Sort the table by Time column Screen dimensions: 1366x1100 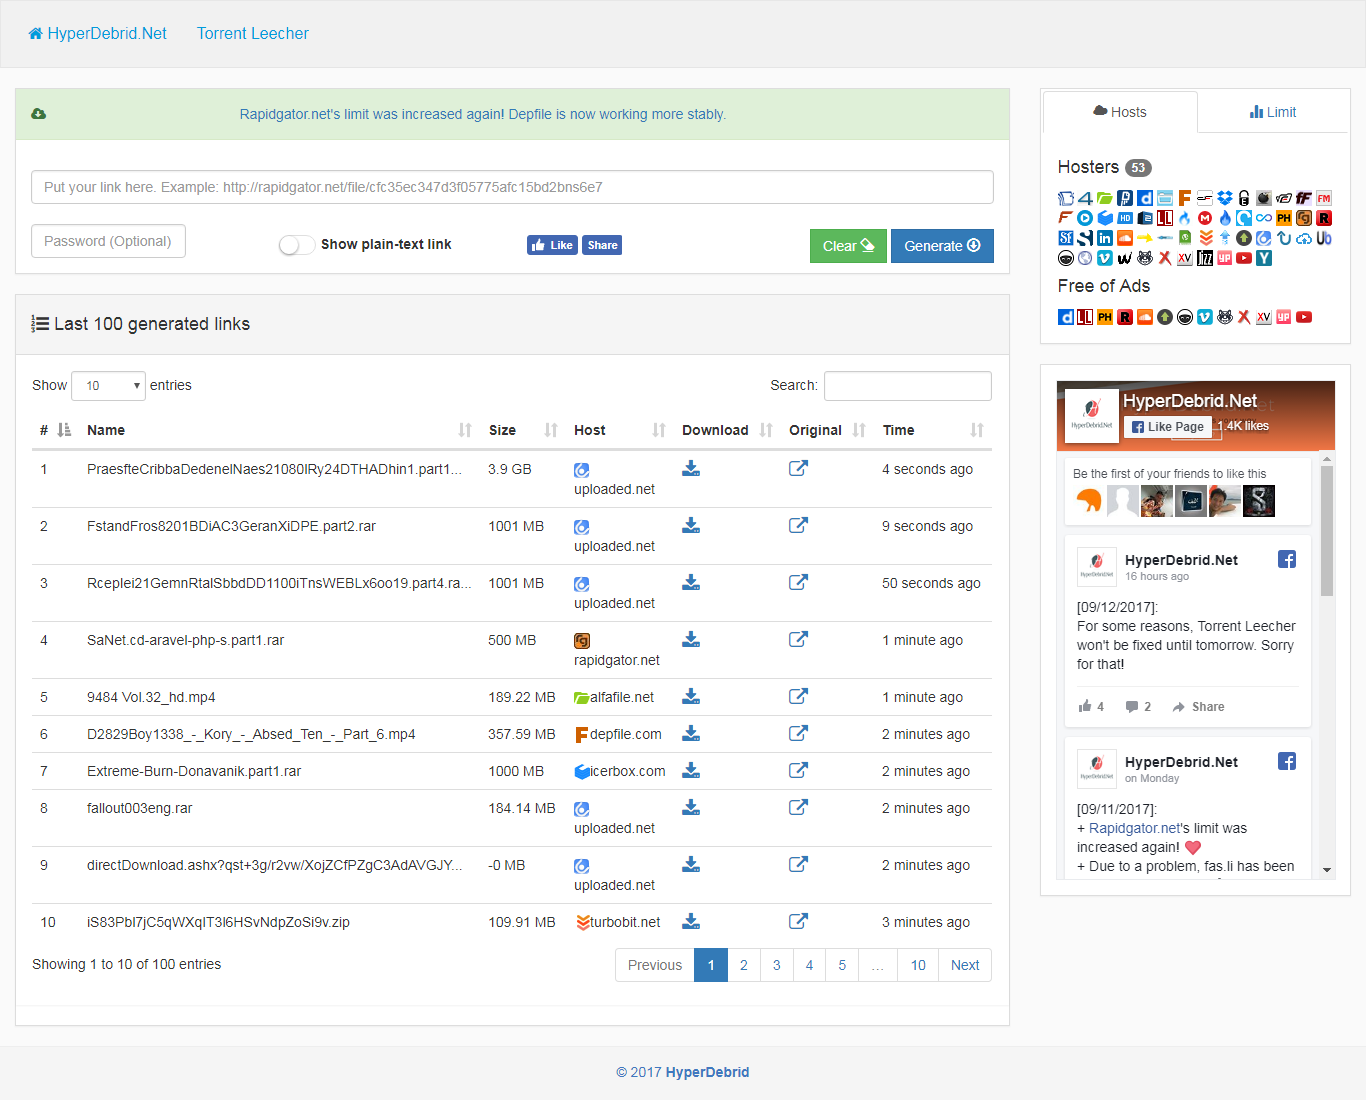tap(933, 430)
